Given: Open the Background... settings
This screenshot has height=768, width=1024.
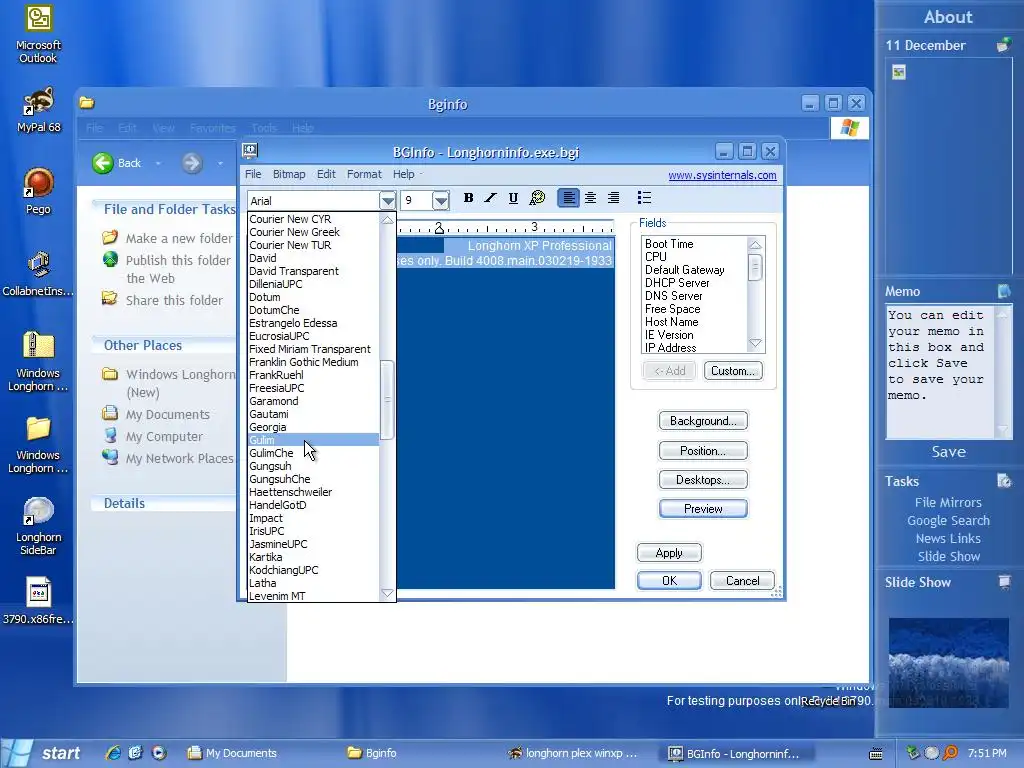Looking at the screenshot, I should [x=703, y=421].
